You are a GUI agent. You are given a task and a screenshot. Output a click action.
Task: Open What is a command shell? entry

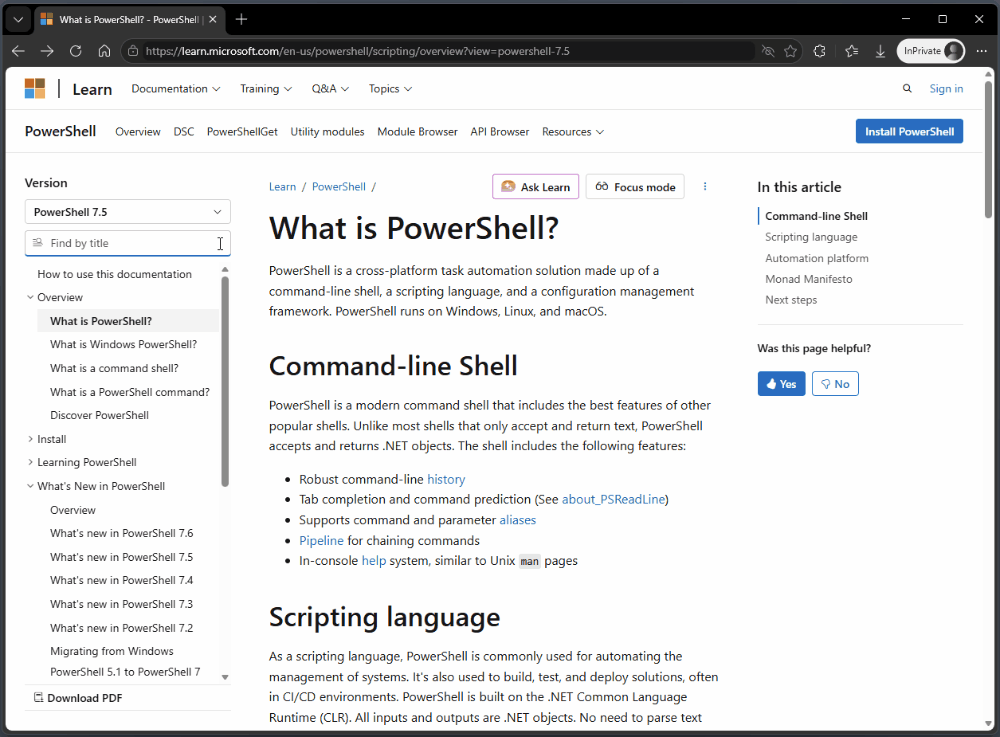[114, 368]
